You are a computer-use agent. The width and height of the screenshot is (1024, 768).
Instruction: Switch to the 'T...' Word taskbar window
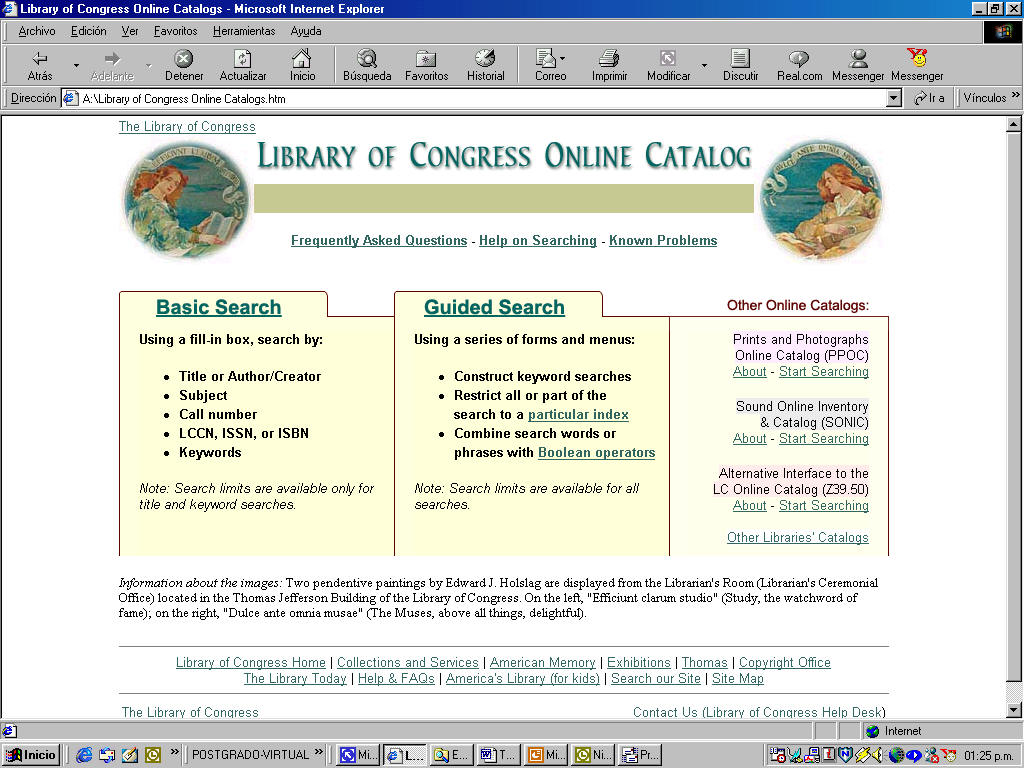click(x=497, y=755)
